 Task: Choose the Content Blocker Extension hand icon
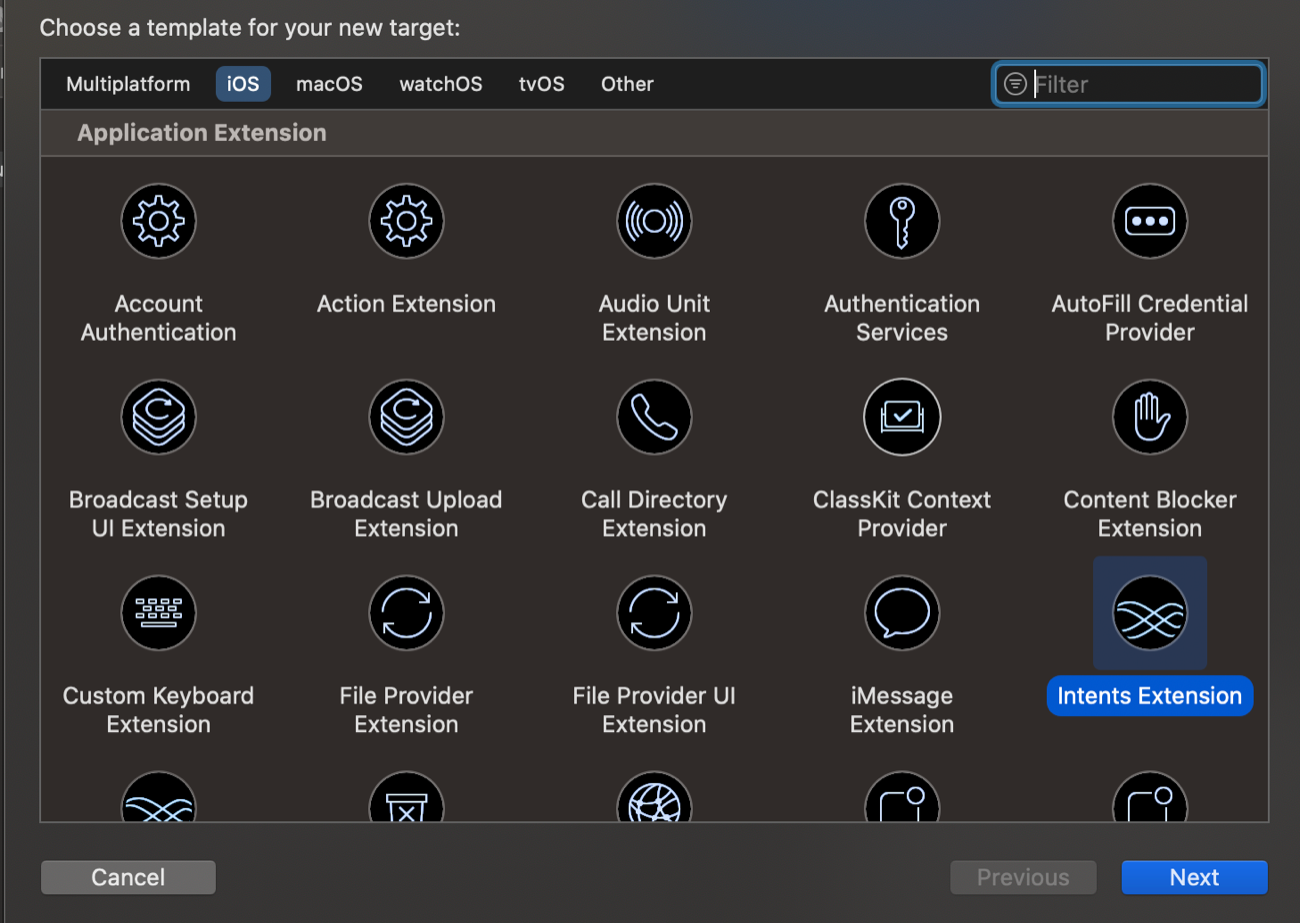coord(1150,417)
